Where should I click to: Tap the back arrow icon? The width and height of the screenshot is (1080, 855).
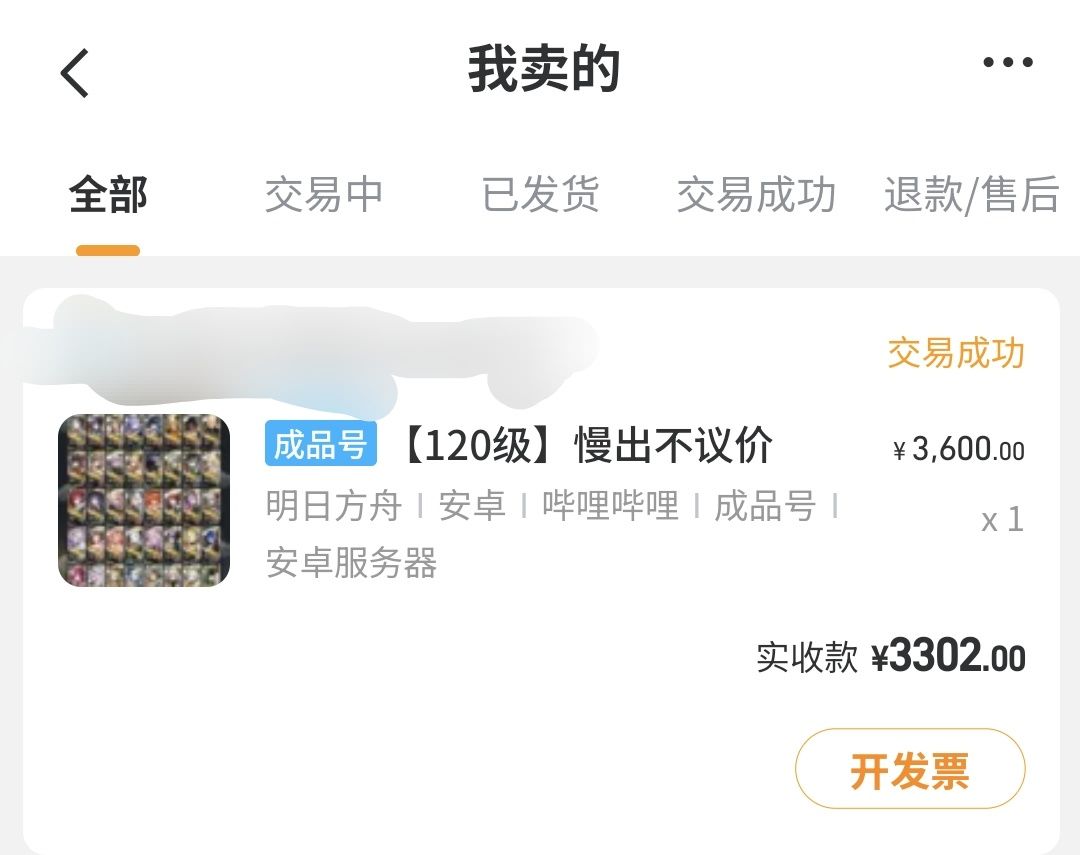(75, 73)
